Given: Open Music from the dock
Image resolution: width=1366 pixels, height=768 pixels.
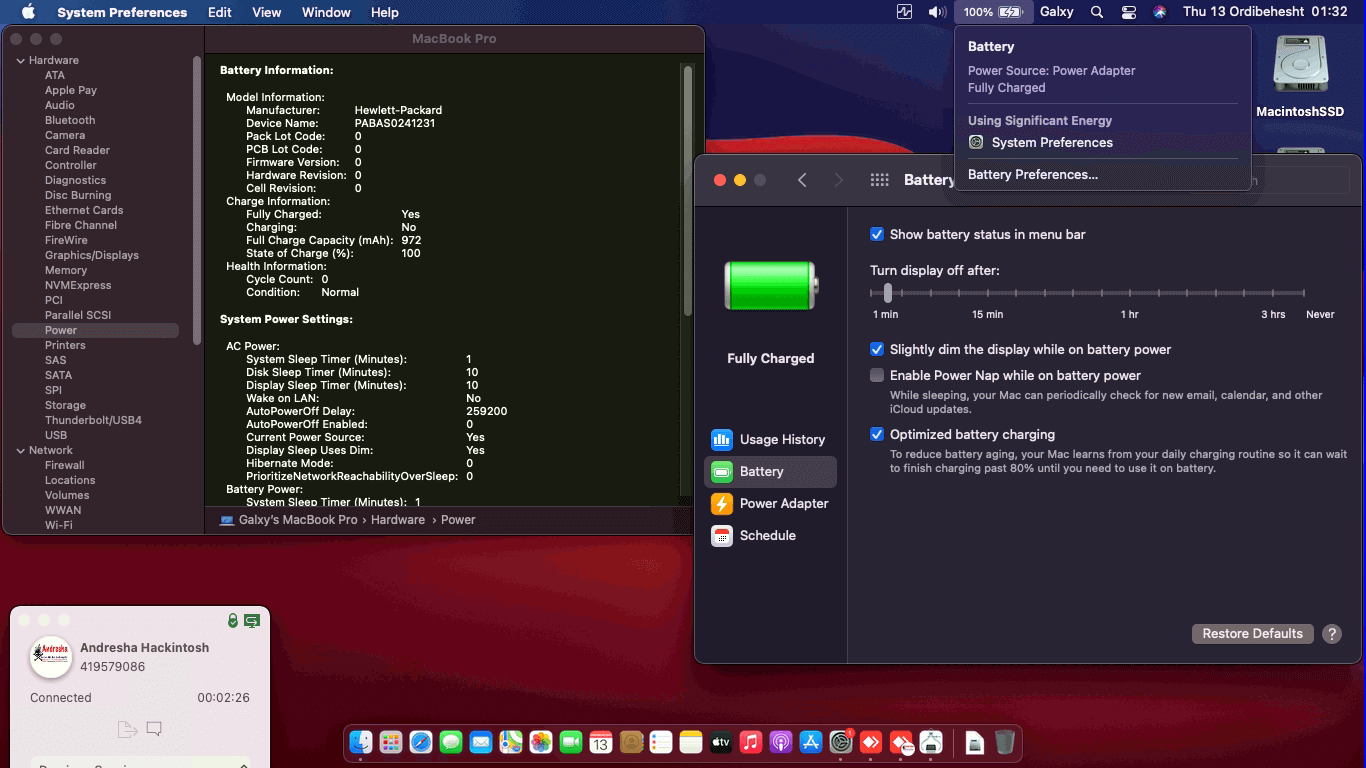Looking at the screenshot, I should 751,742.
